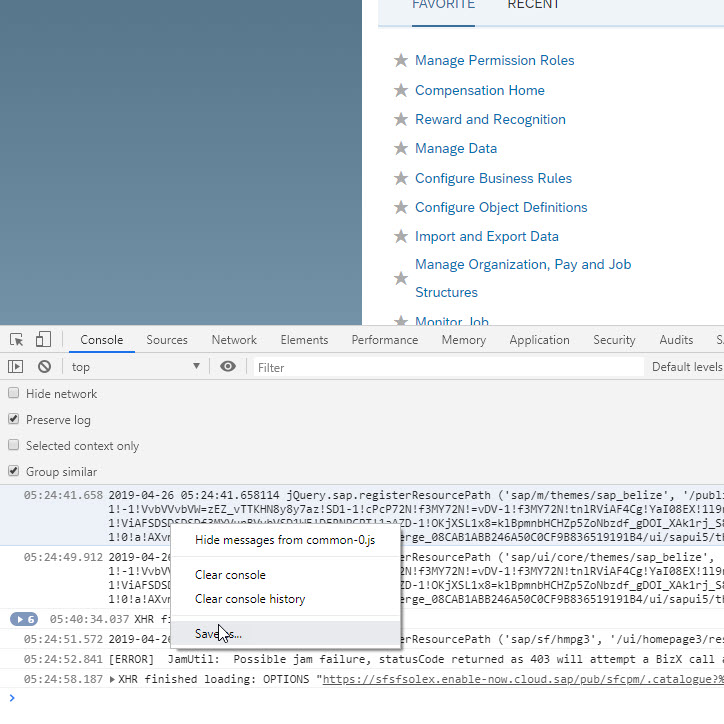Click star next to Manage Data
This screenshot has width=724, height=724.
click(x=401, y=149)
